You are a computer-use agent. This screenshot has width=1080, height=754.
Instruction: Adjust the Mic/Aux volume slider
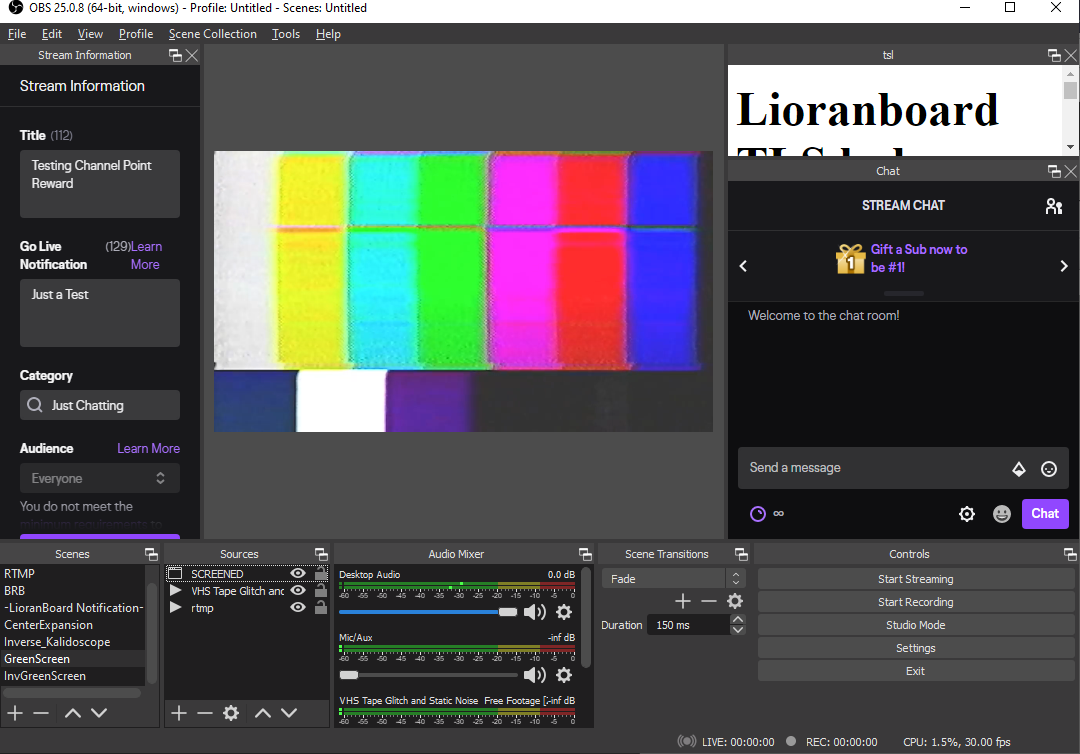pos(428,675)
